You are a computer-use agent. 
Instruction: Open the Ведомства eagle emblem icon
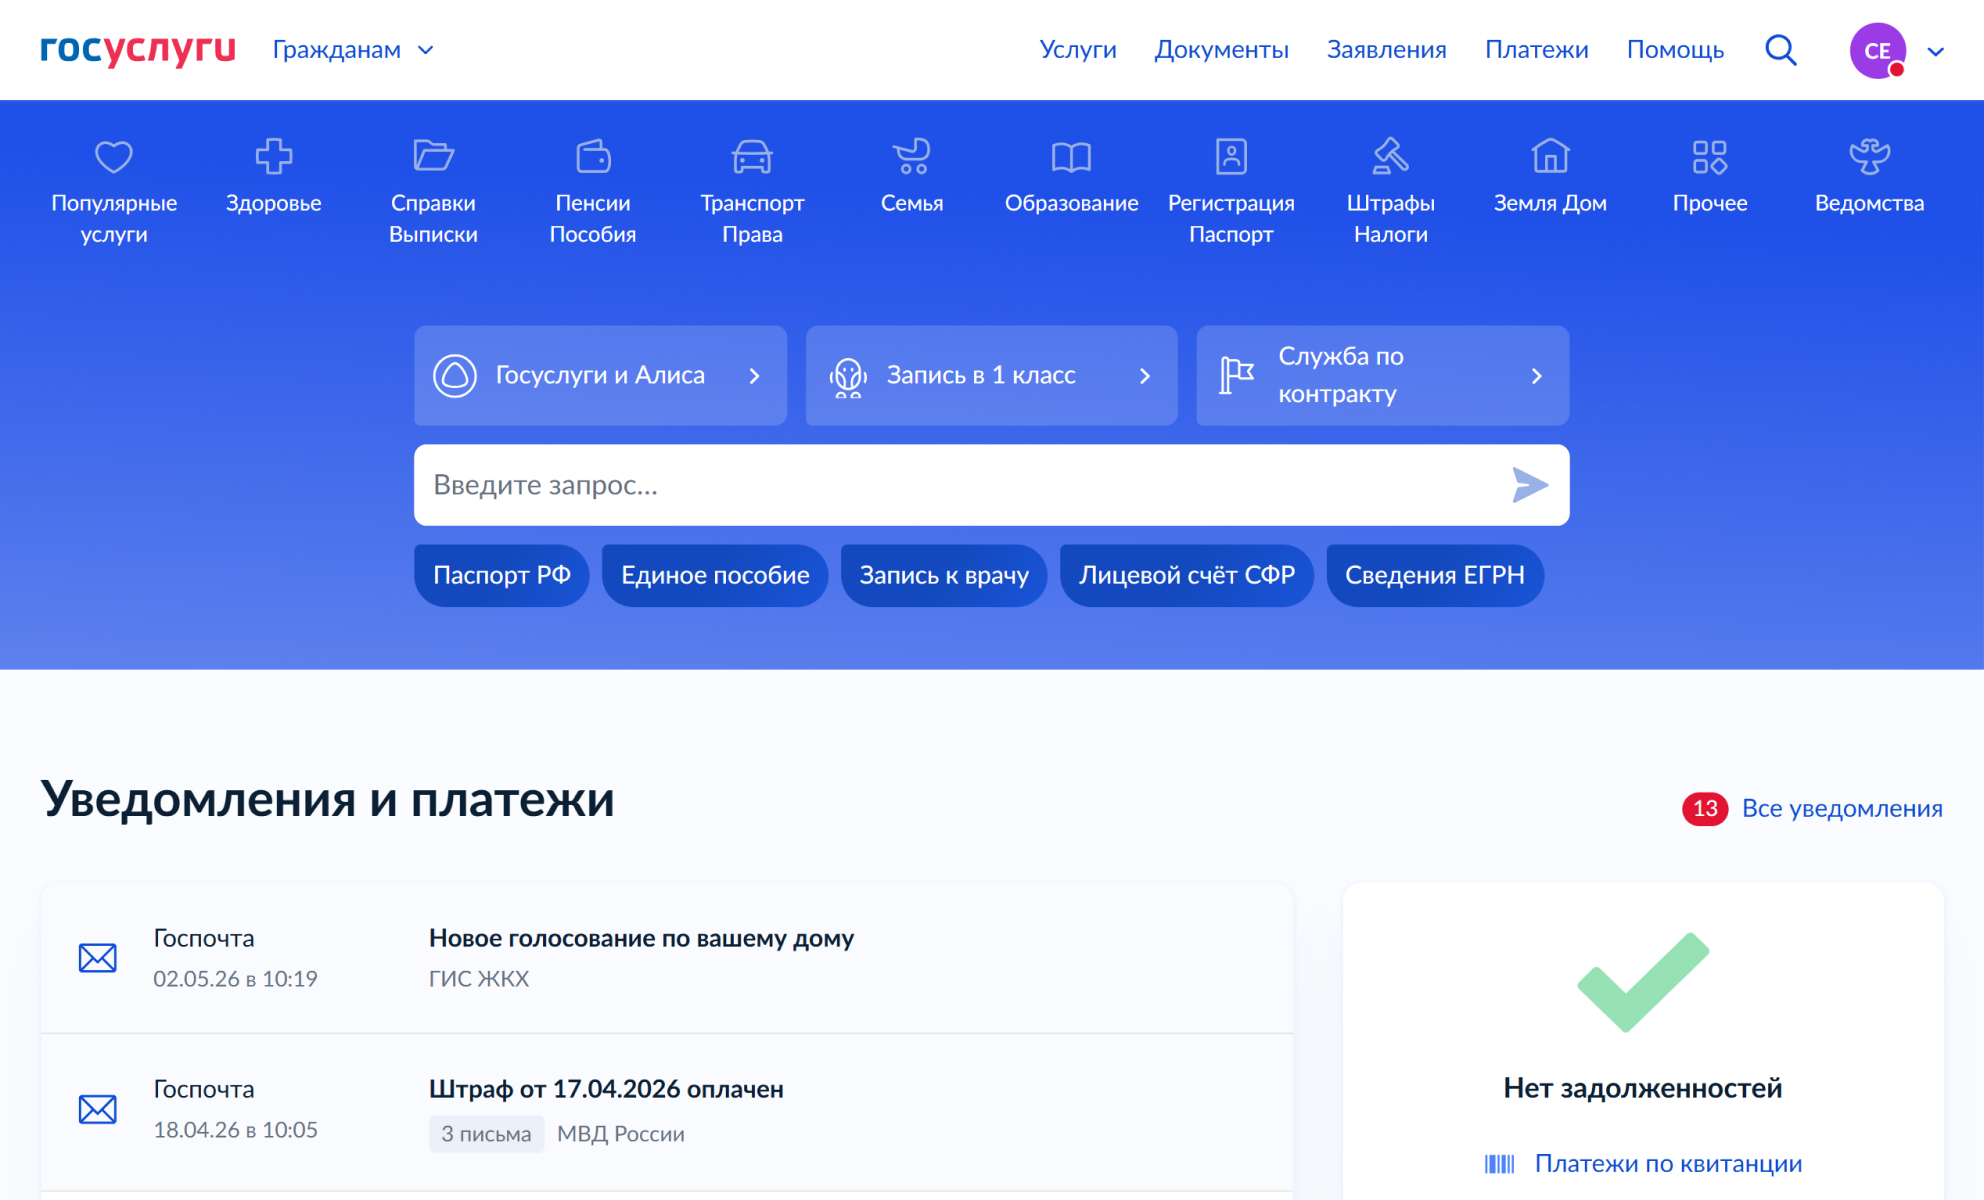pyautogui.click(x=1869, y=156)
